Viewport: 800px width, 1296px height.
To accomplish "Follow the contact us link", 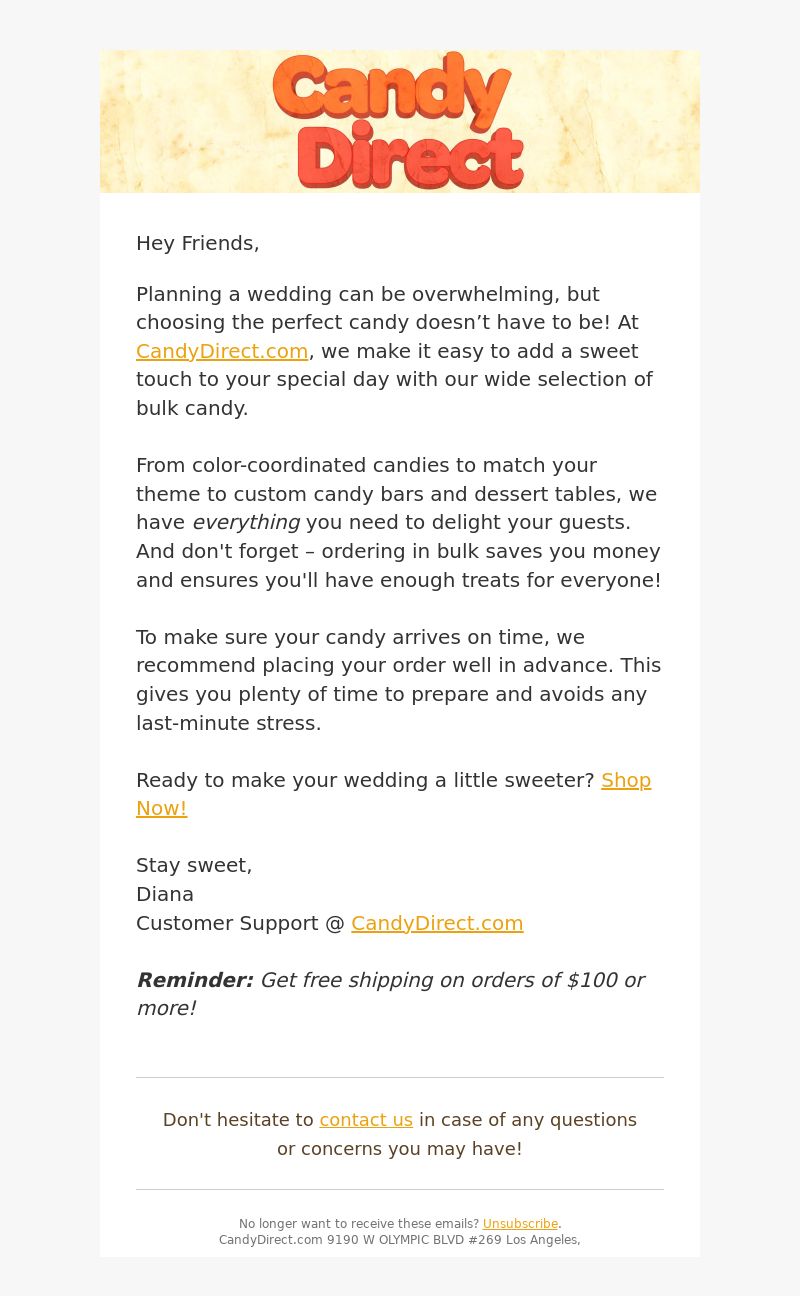I will pos(366,1120).
